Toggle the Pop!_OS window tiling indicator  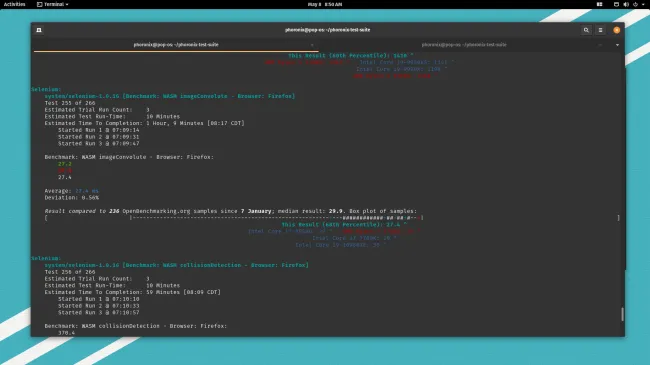pyautogui.click(x=599, y=4)
